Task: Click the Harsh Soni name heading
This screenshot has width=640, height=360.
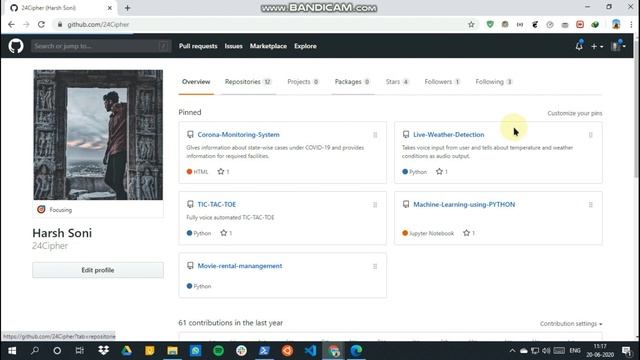Action: (62, 233)
